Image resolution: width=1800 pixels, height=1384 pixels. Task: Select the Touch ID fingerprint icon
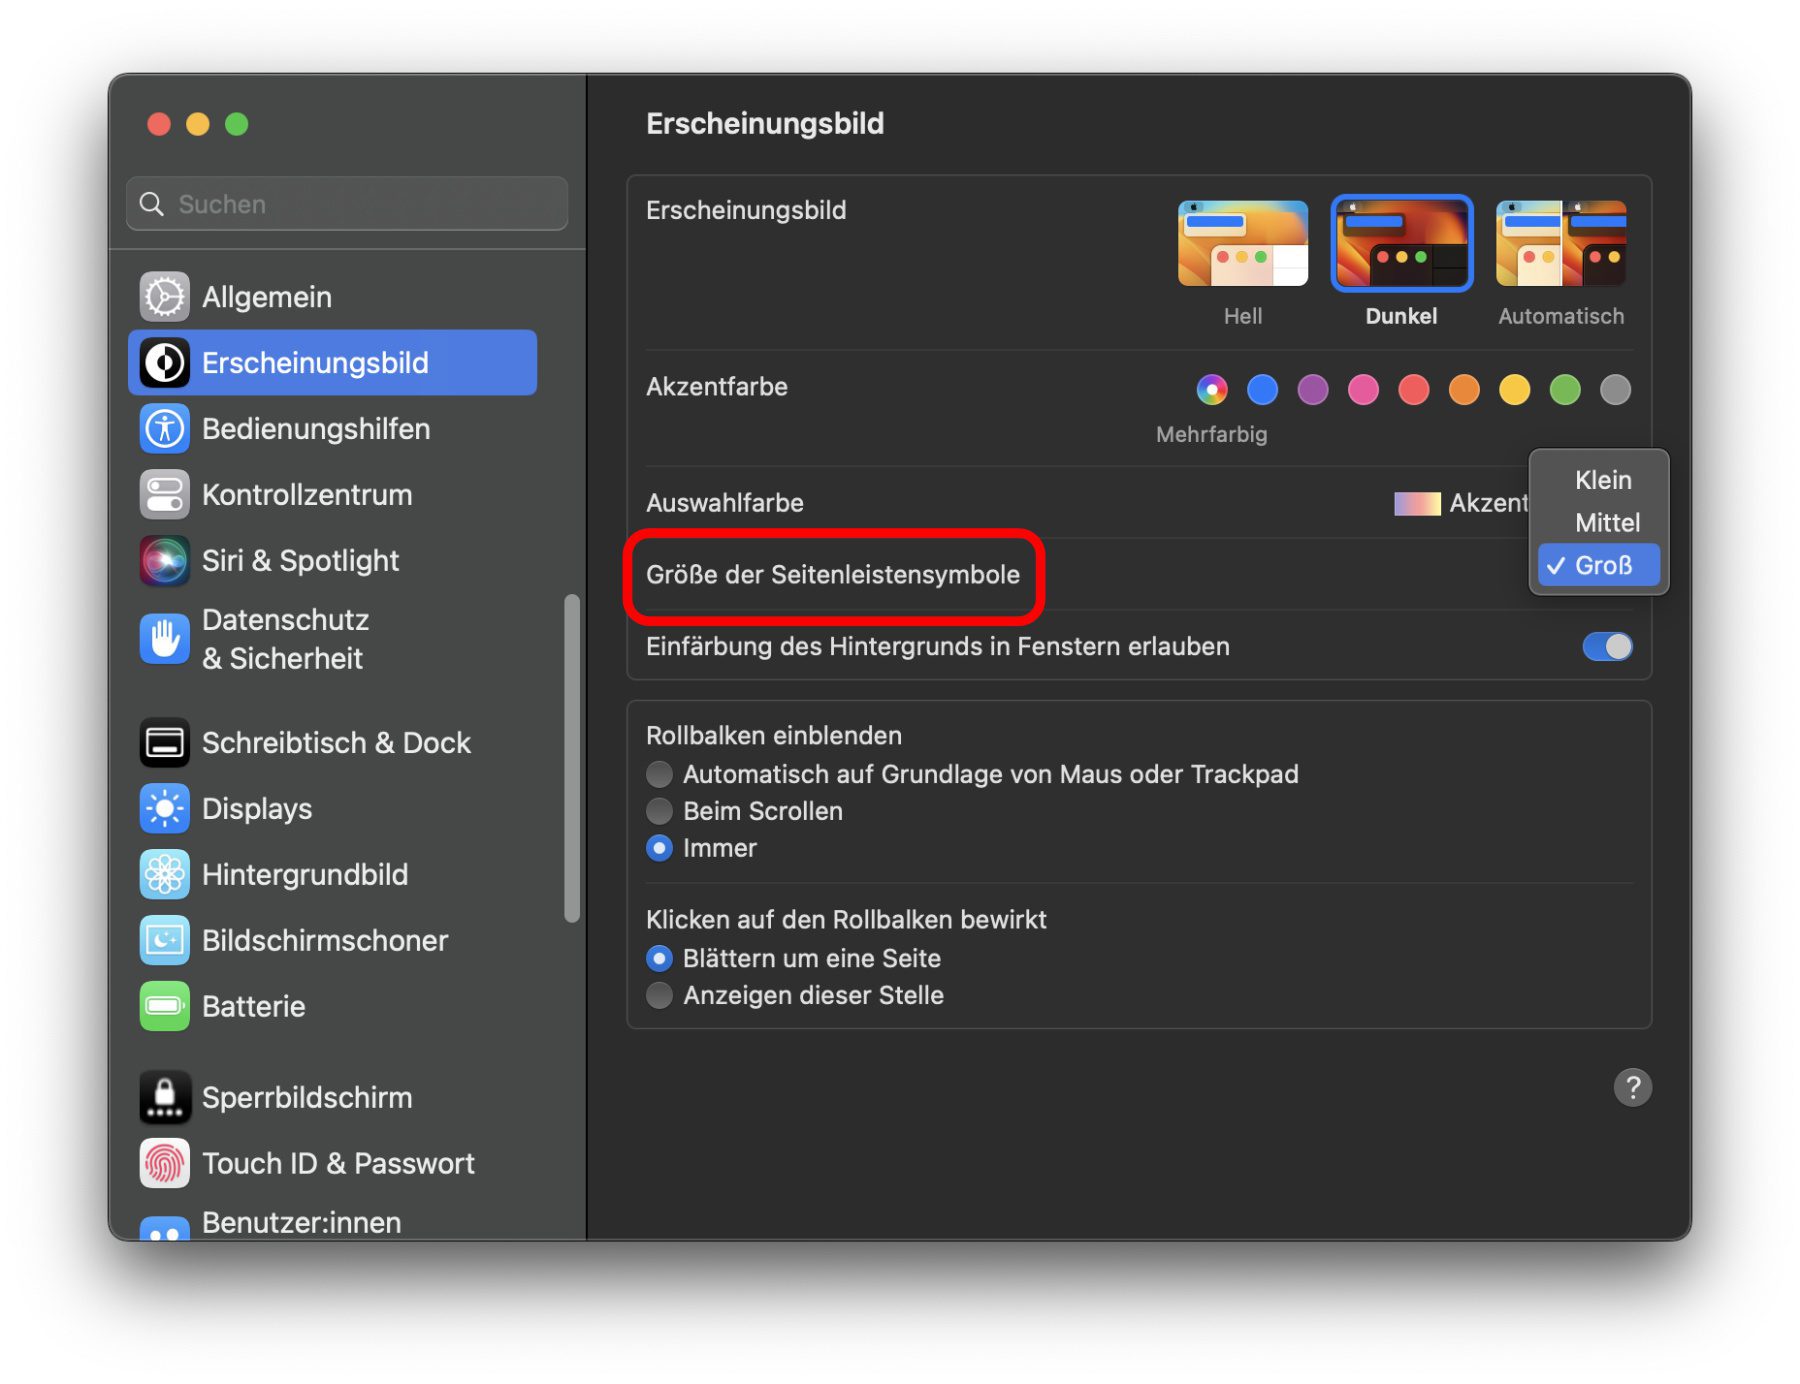point(164,1163)
